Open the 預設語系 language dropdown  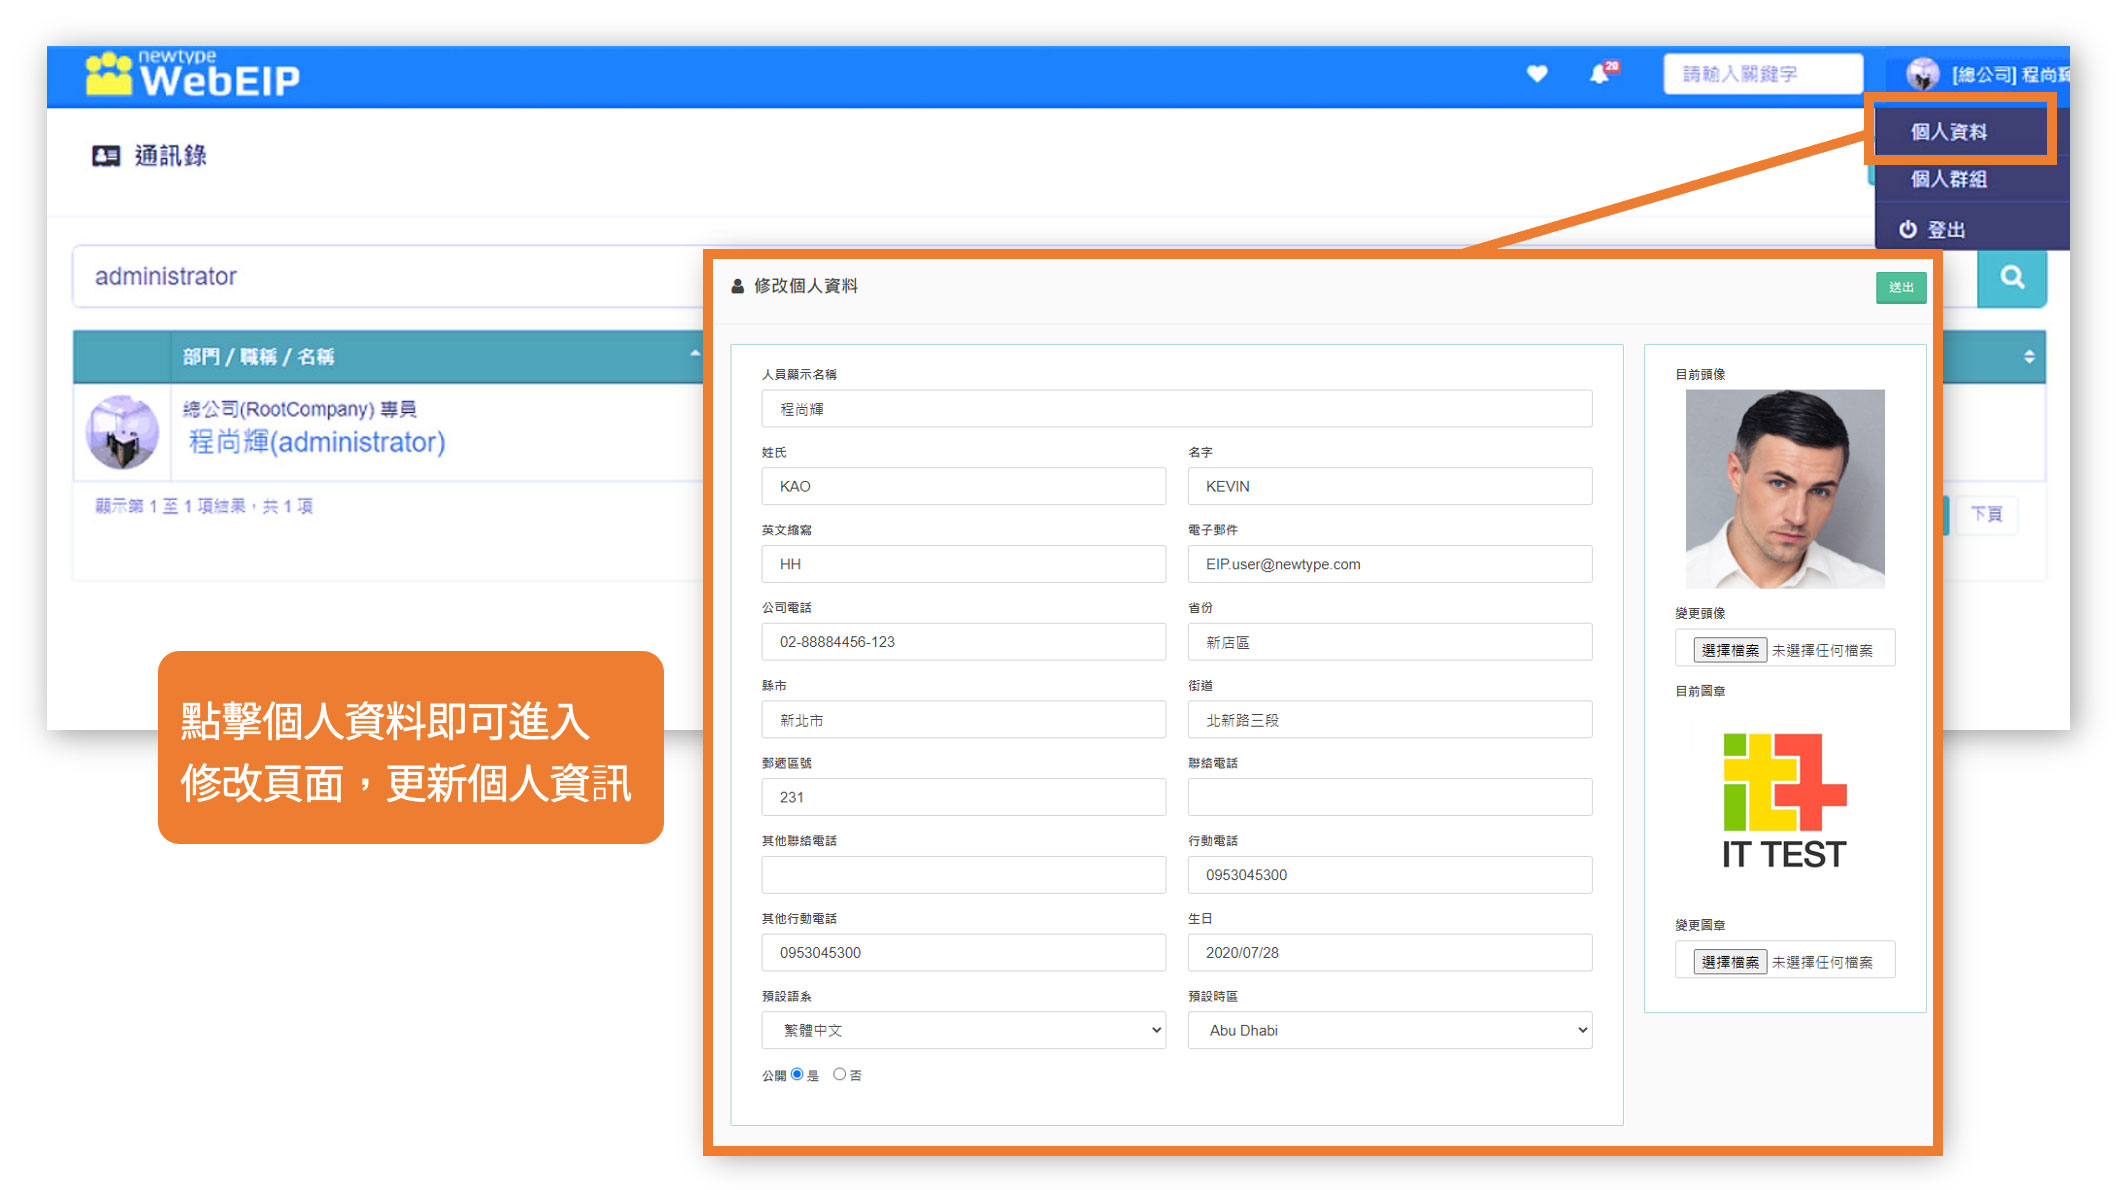(964, 1030)
